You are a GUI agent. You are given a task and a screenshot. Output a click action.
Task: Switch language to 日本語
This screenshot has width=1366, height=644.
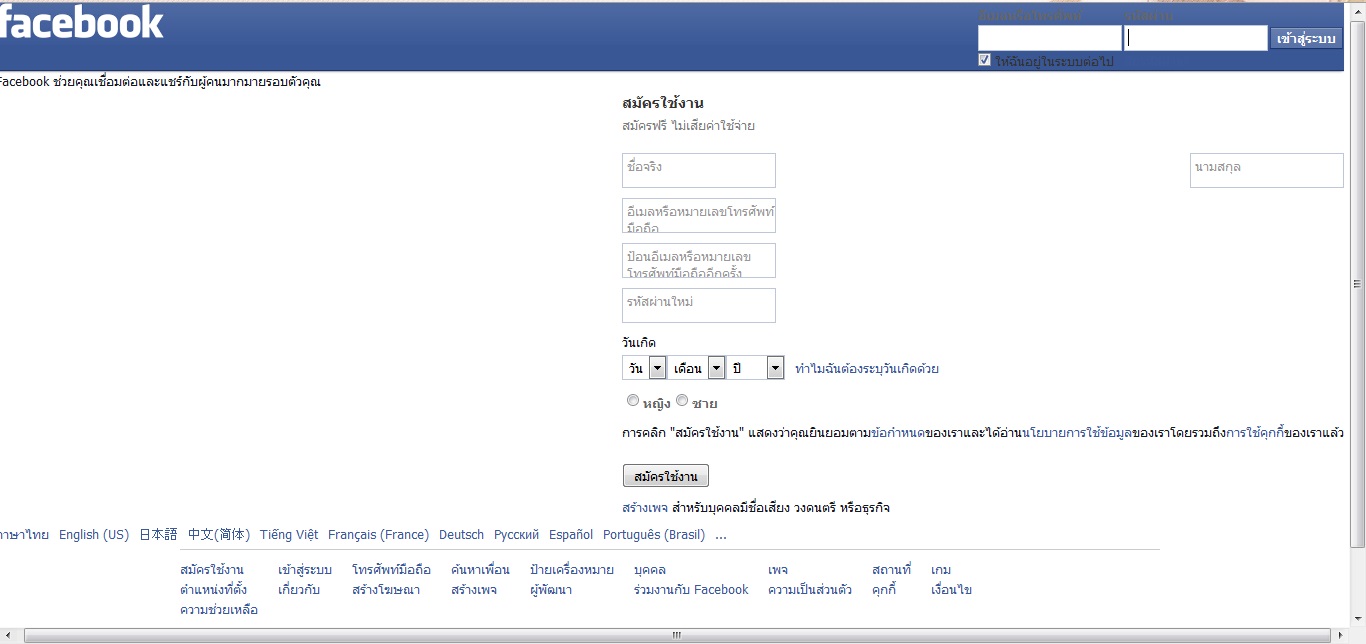[x=158, y=535]
